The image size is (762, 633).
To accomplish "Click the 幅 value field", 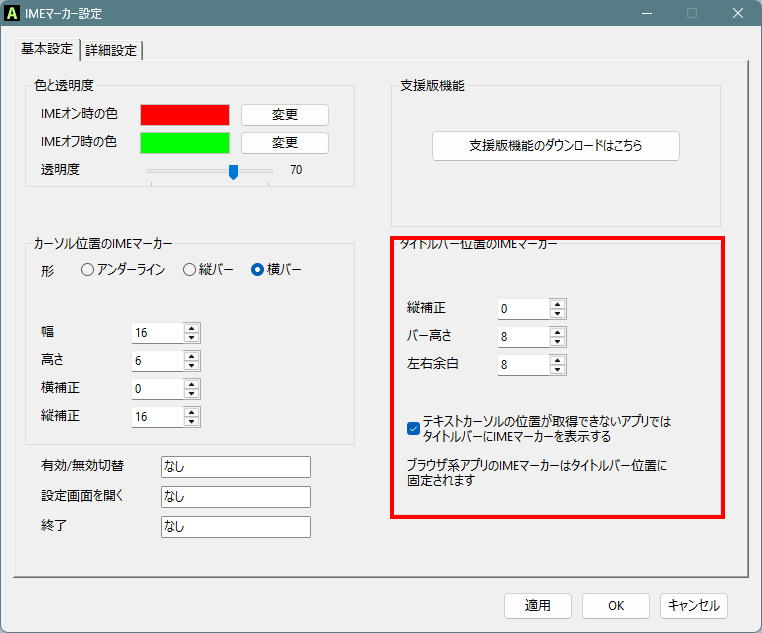I will (158, 333).
